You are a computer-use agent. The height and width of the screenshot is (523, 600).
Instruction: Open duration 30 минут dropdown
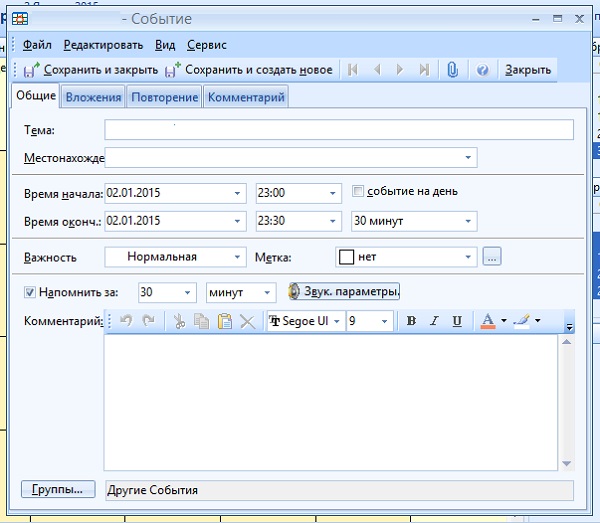pos(468,221)
